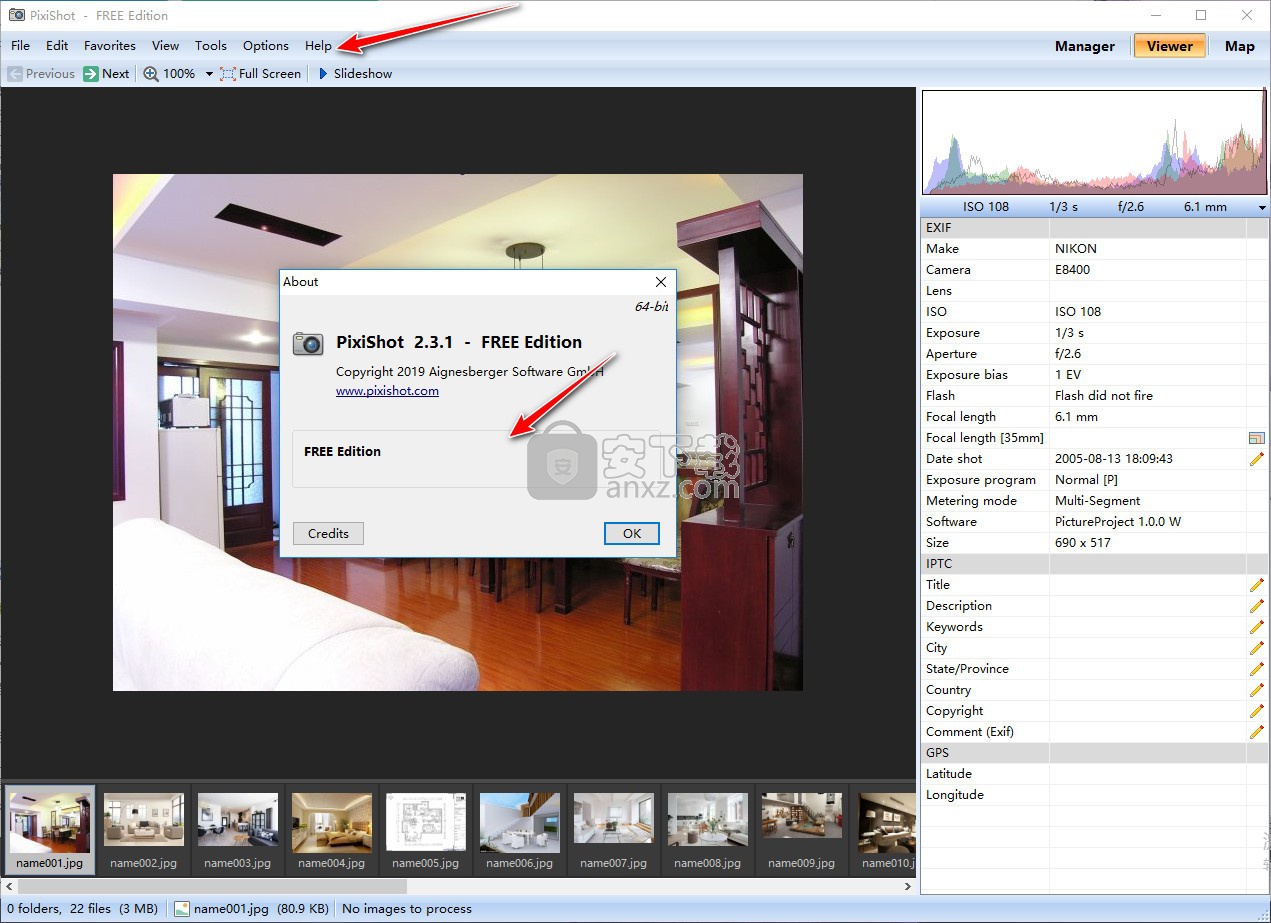Viewport: 1271px width, 923px height.
Task: Click the Credits button in About dialog
Action: click(328, 533)
